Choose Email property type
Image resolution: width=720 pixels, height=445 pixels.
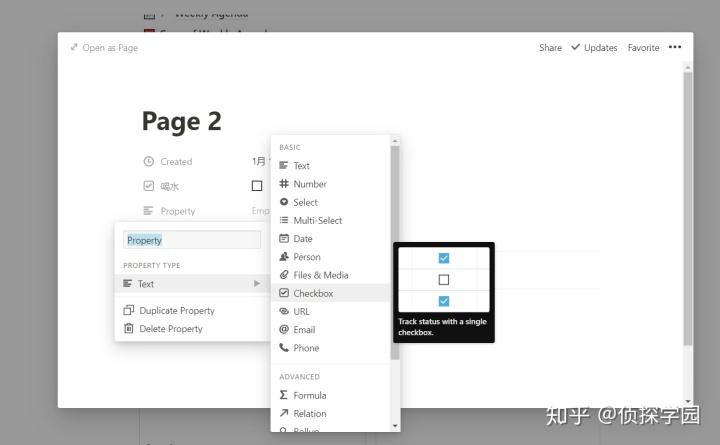tap(331, 329)
